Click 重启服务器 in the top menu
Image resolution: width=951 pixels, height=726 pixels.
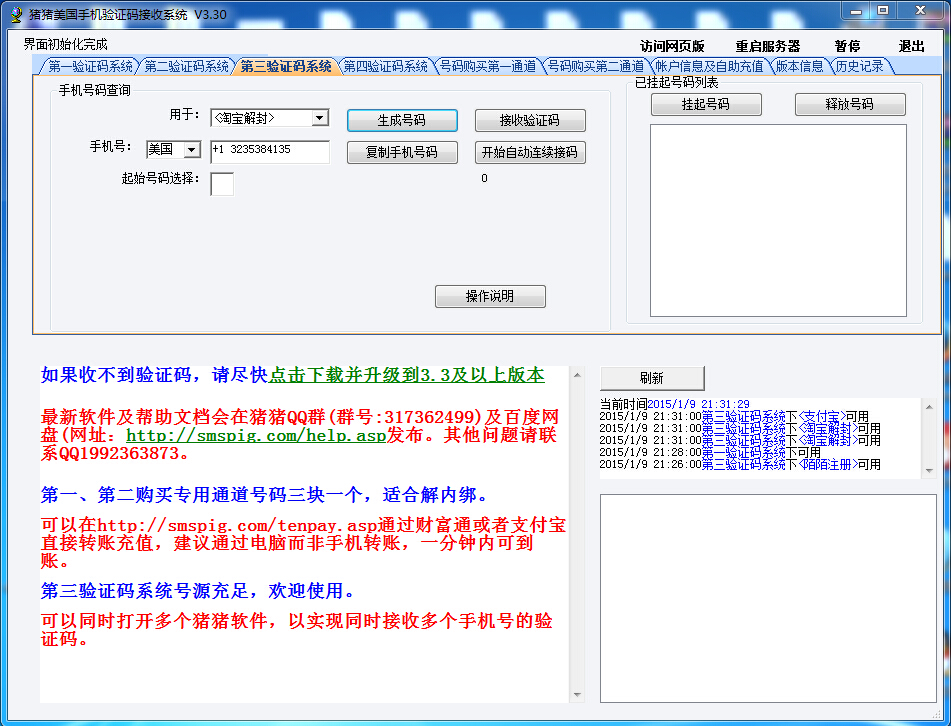(768, 46)
